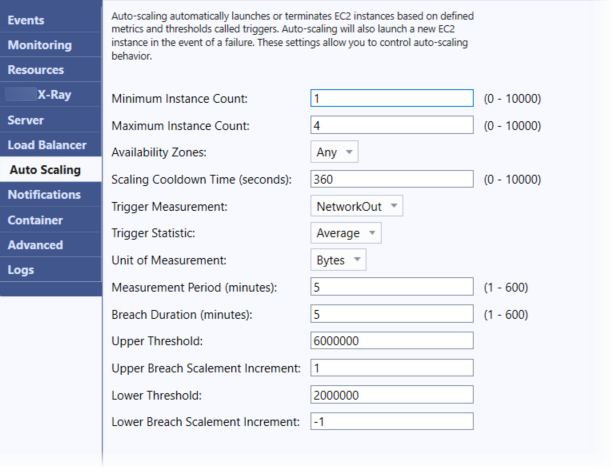The height and width of the screenshot is (468, 613).
Task: Click the Minimum Instance Count field
Action: pyautogui.click(x=391, y=98)
